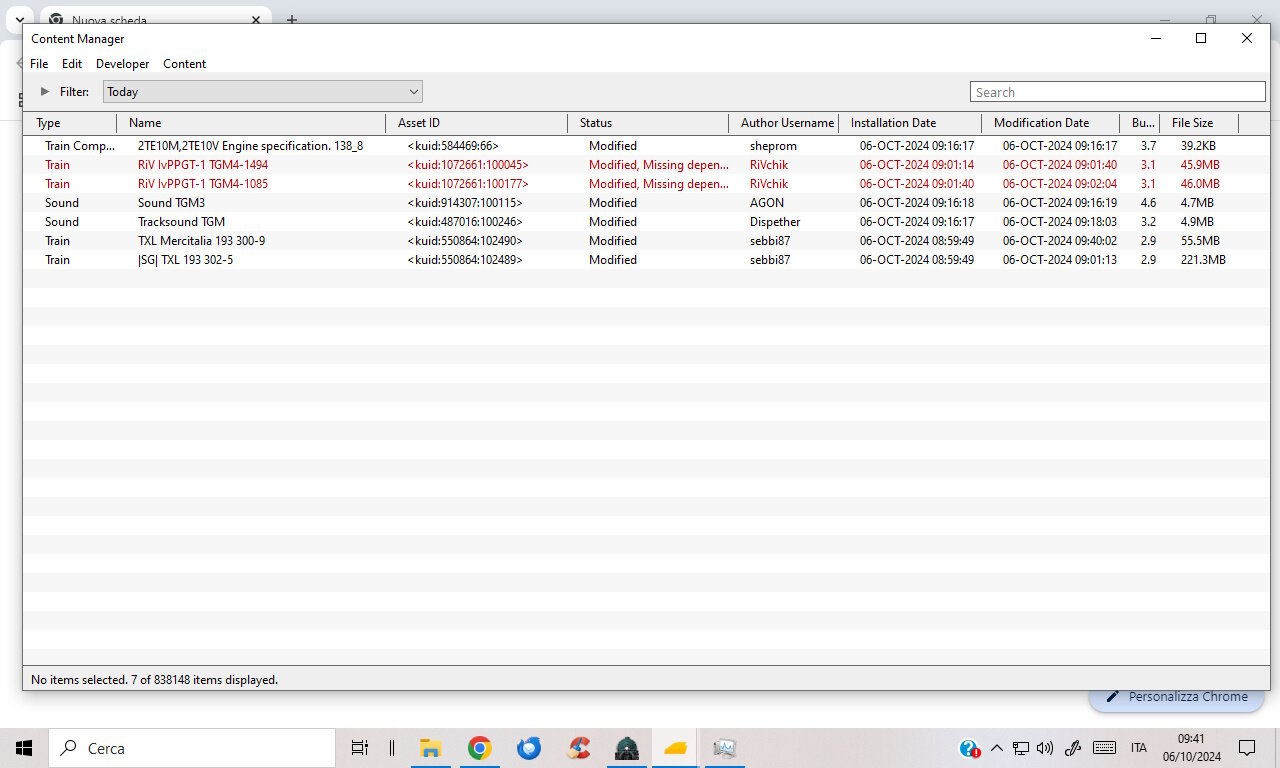Image resolution: width=1280 pixels, height=768 pixels.
Task: Click file size 39.2KB
Action: (1198, 146)
